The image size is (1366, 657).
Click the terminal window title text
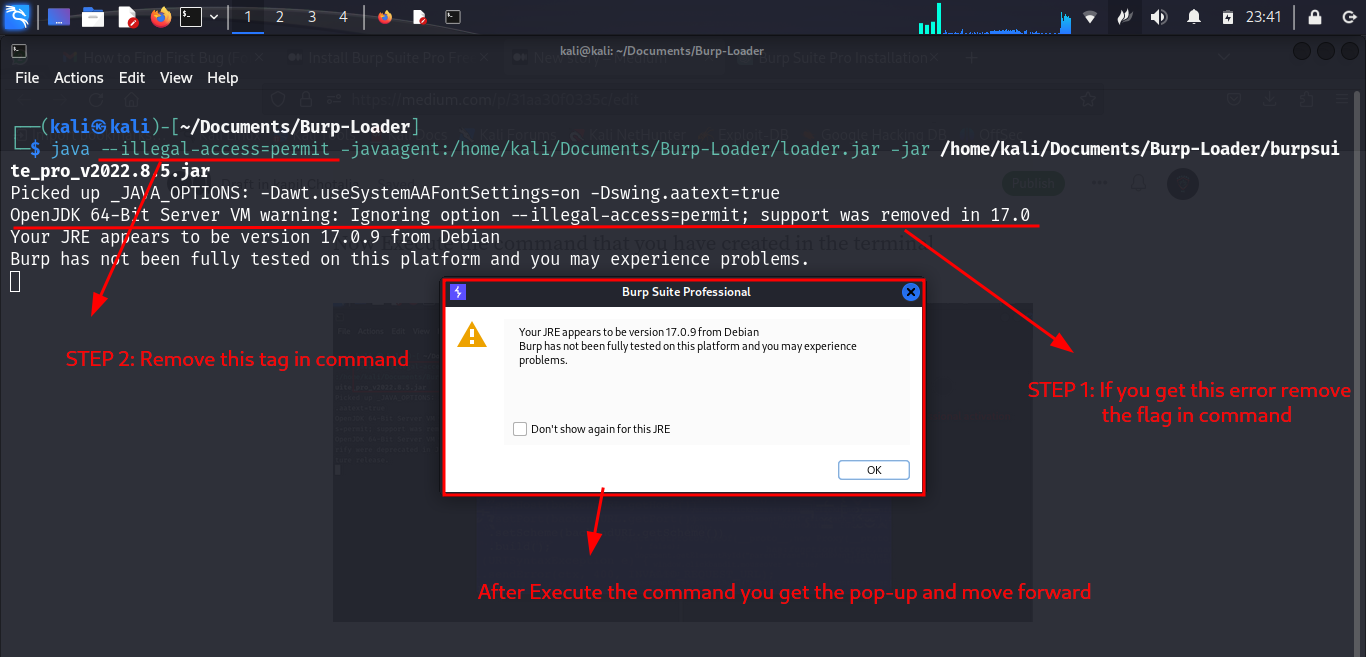point(662,51)
